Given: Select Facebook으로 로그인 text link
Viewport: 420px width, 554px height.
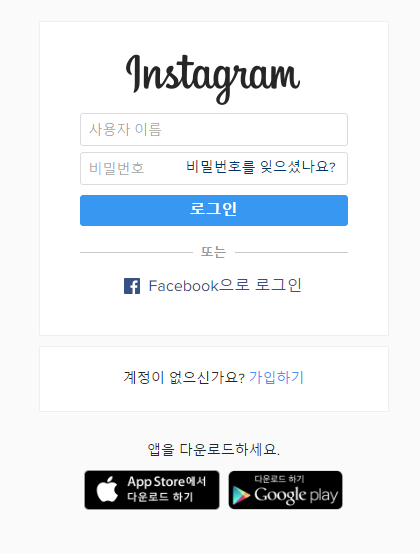Looking at the screenshot, I should (x=225, y=285).
